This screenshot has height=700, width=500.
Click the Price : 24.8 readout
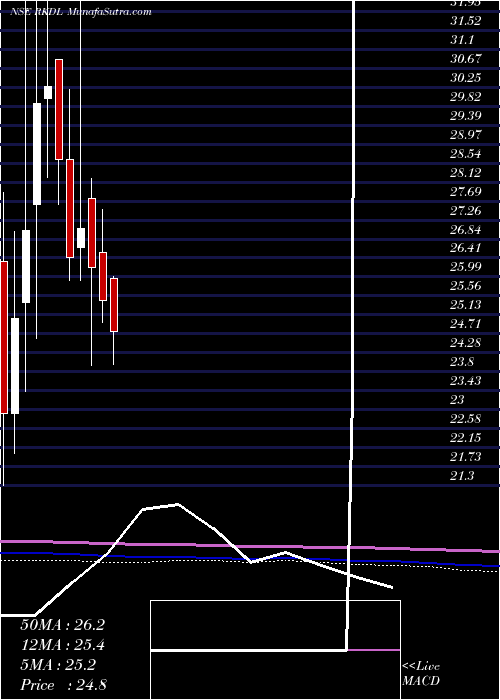pos(63,684)
